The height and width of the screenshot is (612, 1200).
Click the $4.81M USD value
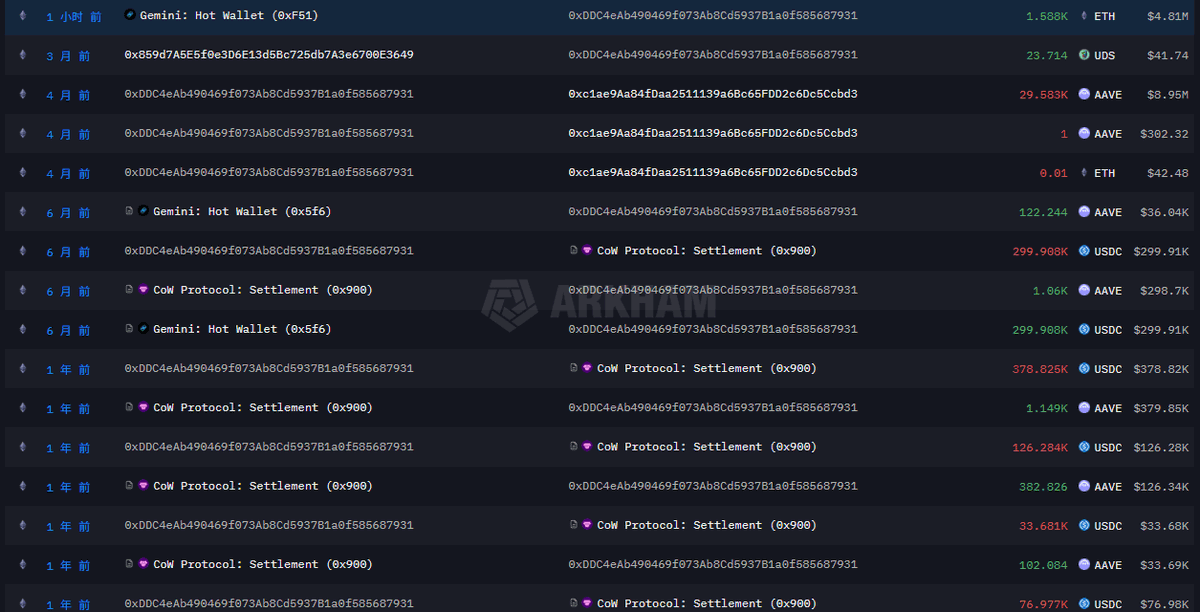pyautogui.click(x=1168, y=16)
